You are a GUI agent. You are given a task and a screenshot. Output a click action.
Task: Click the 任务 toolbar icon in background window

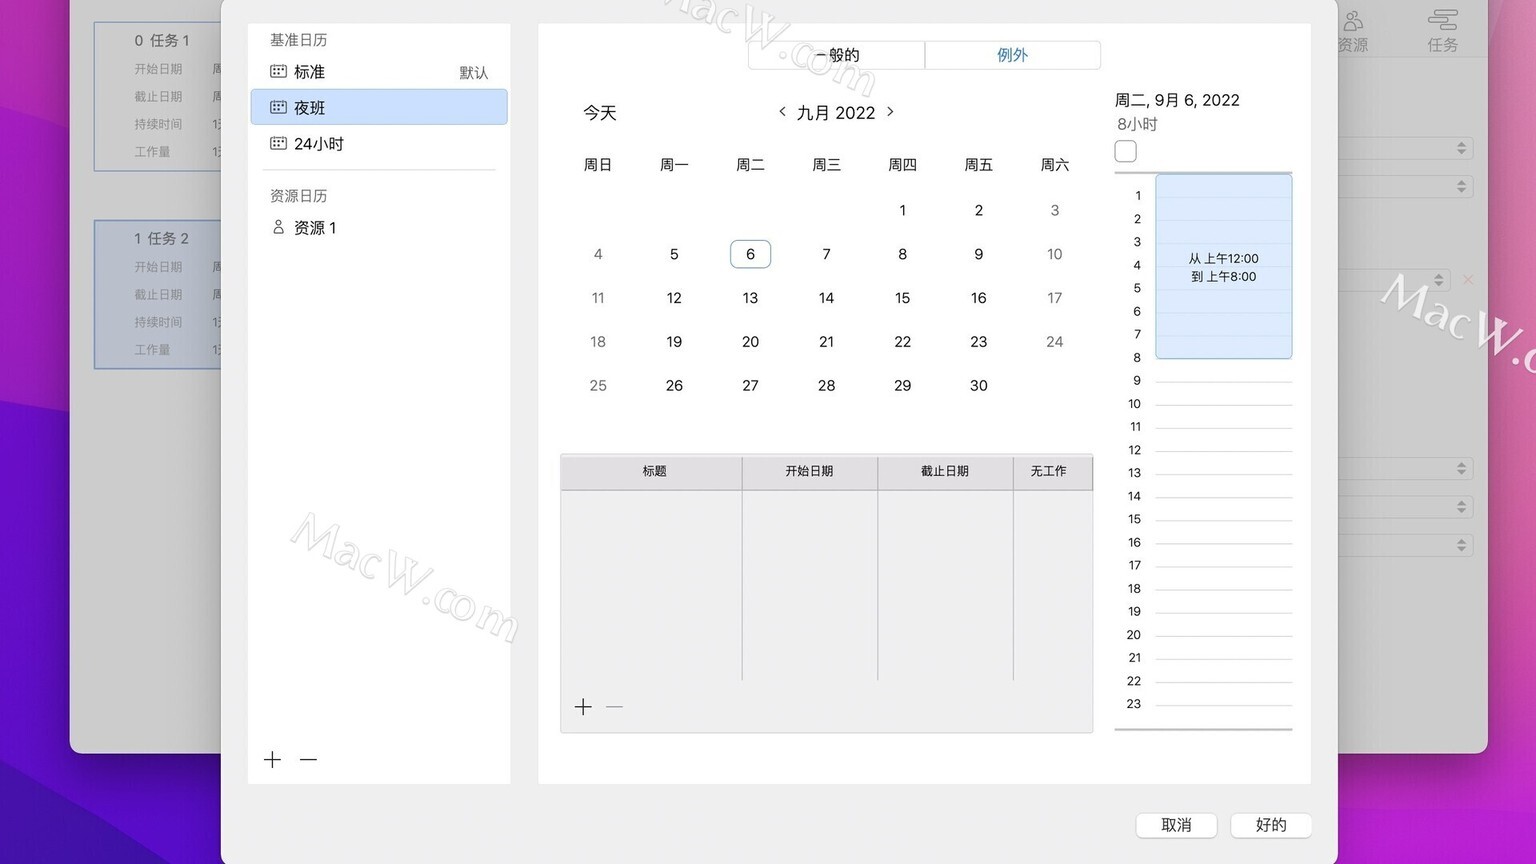(1442, 31)
